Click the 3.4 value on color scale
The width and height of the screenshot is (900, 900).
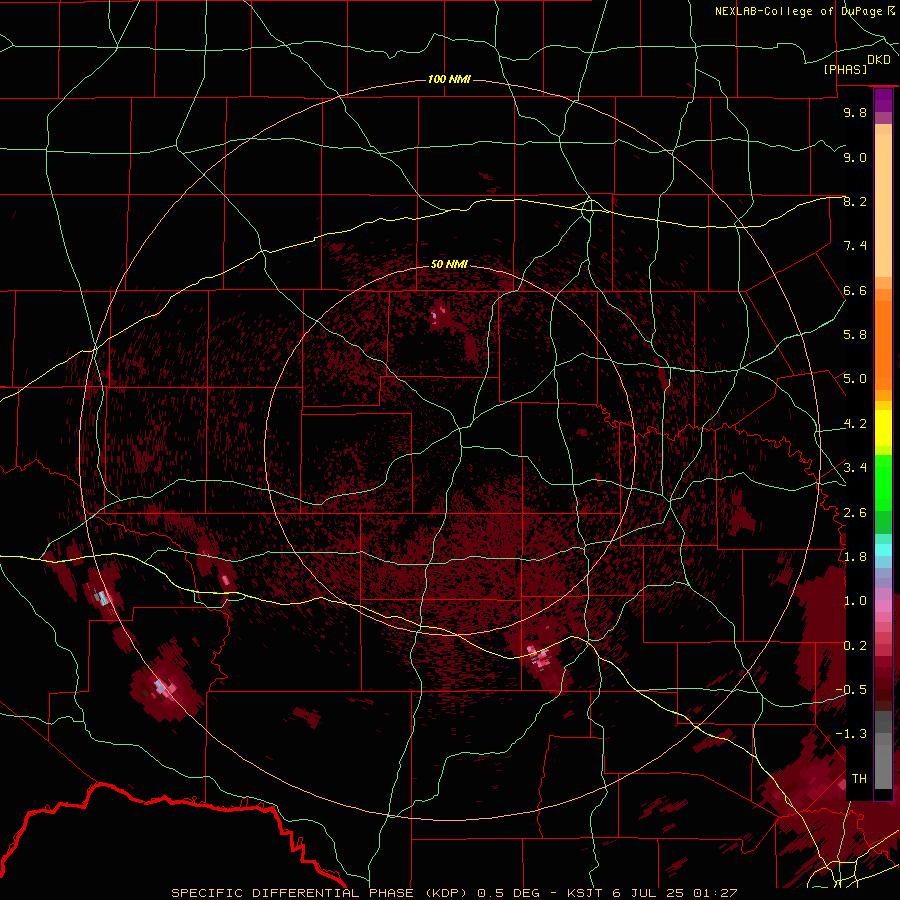[855, 468]
